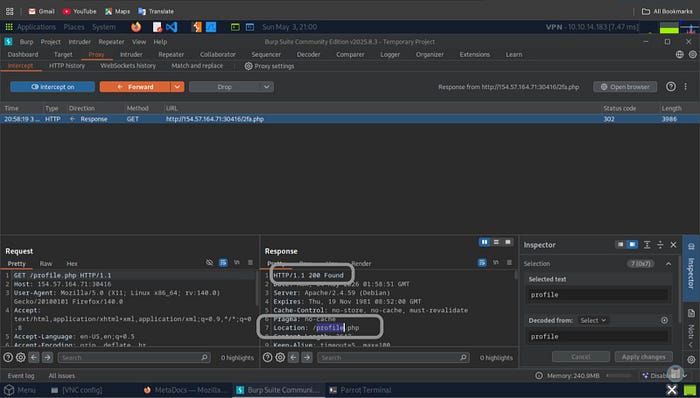Screen dimensions: 700x398
Task: Launch Firefox from the system panel
Action: pyautogui.click(x=136, y=27)
